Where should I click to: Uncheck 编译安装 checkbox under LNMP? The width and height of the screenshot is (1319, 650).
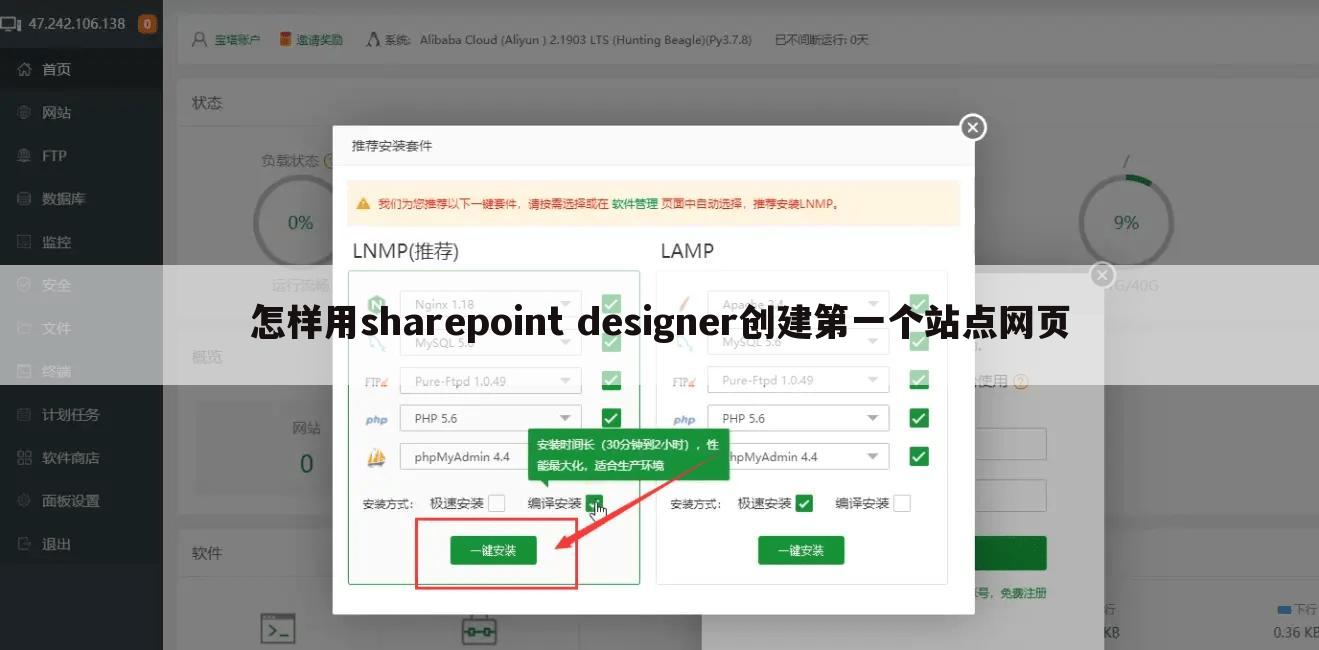pos(594,503)
